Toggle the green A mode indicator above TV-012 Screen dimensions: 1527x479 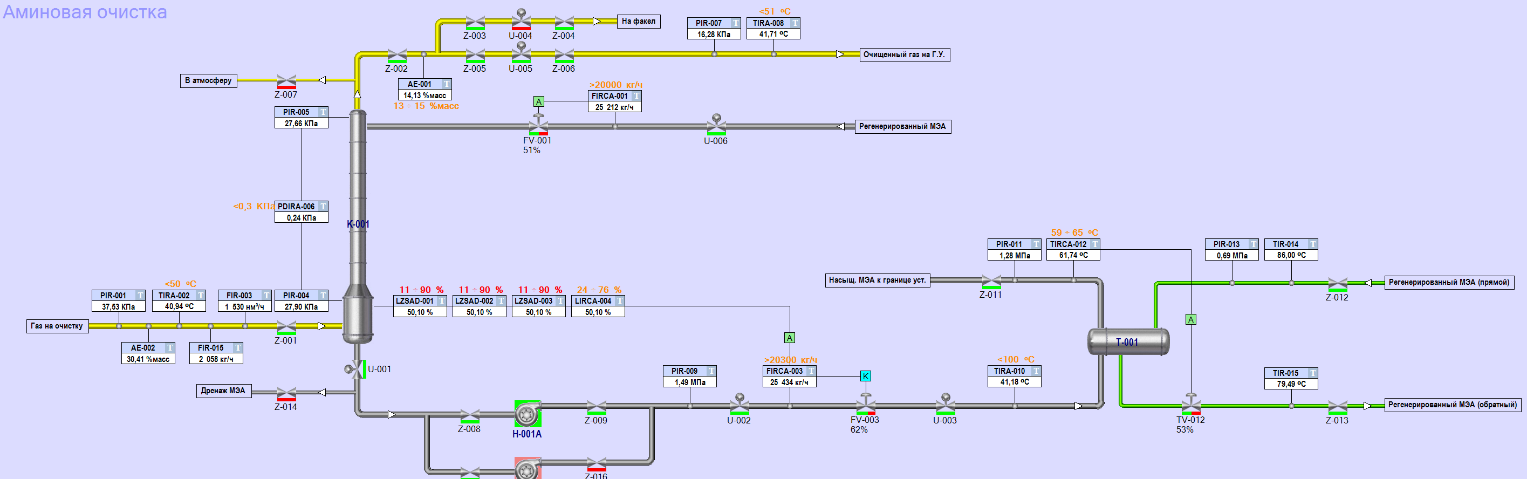click(1190, 319)
